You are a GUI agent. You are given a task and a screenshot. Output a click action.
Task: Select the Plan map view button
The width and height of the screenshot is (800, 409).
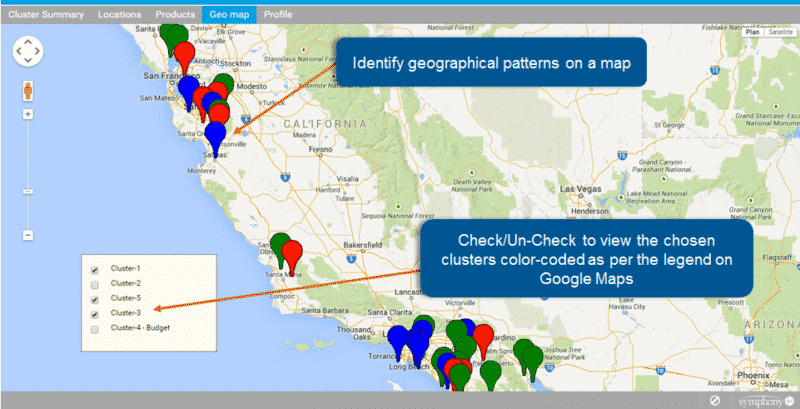click(752, 32)
